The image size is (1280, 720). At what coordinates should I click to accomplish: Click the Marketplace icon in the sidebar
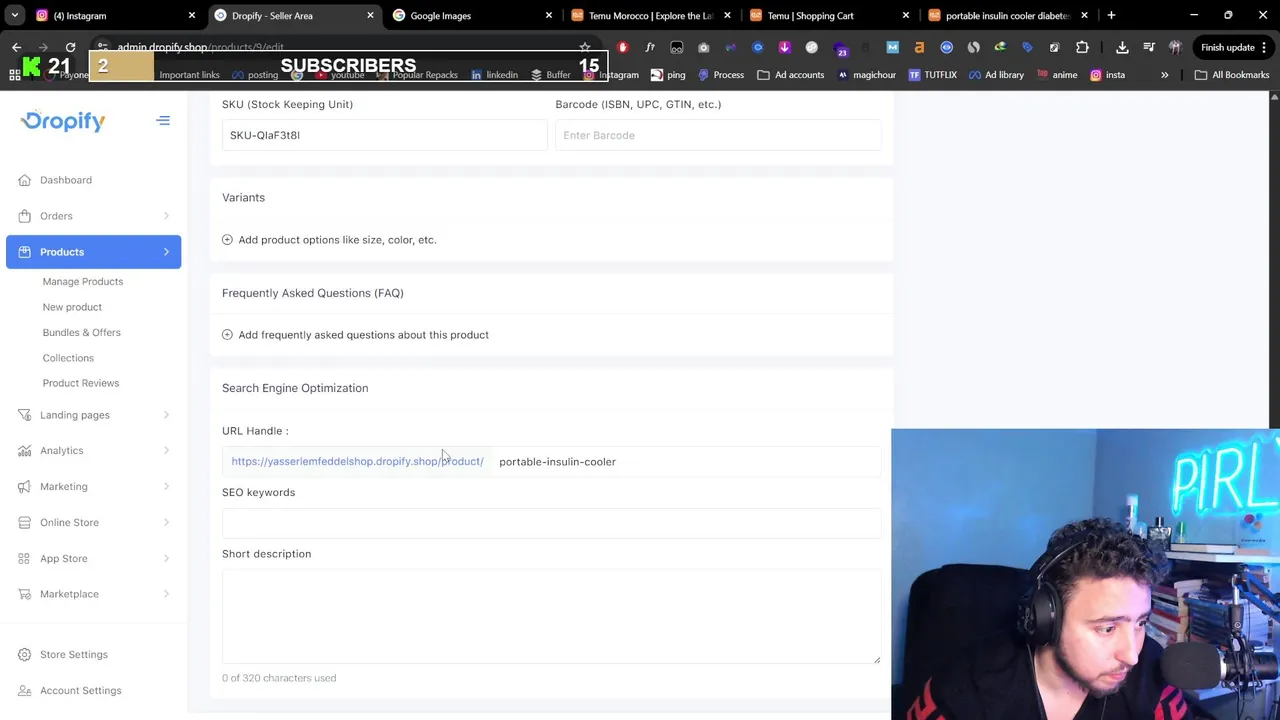[x=24, y=594]
